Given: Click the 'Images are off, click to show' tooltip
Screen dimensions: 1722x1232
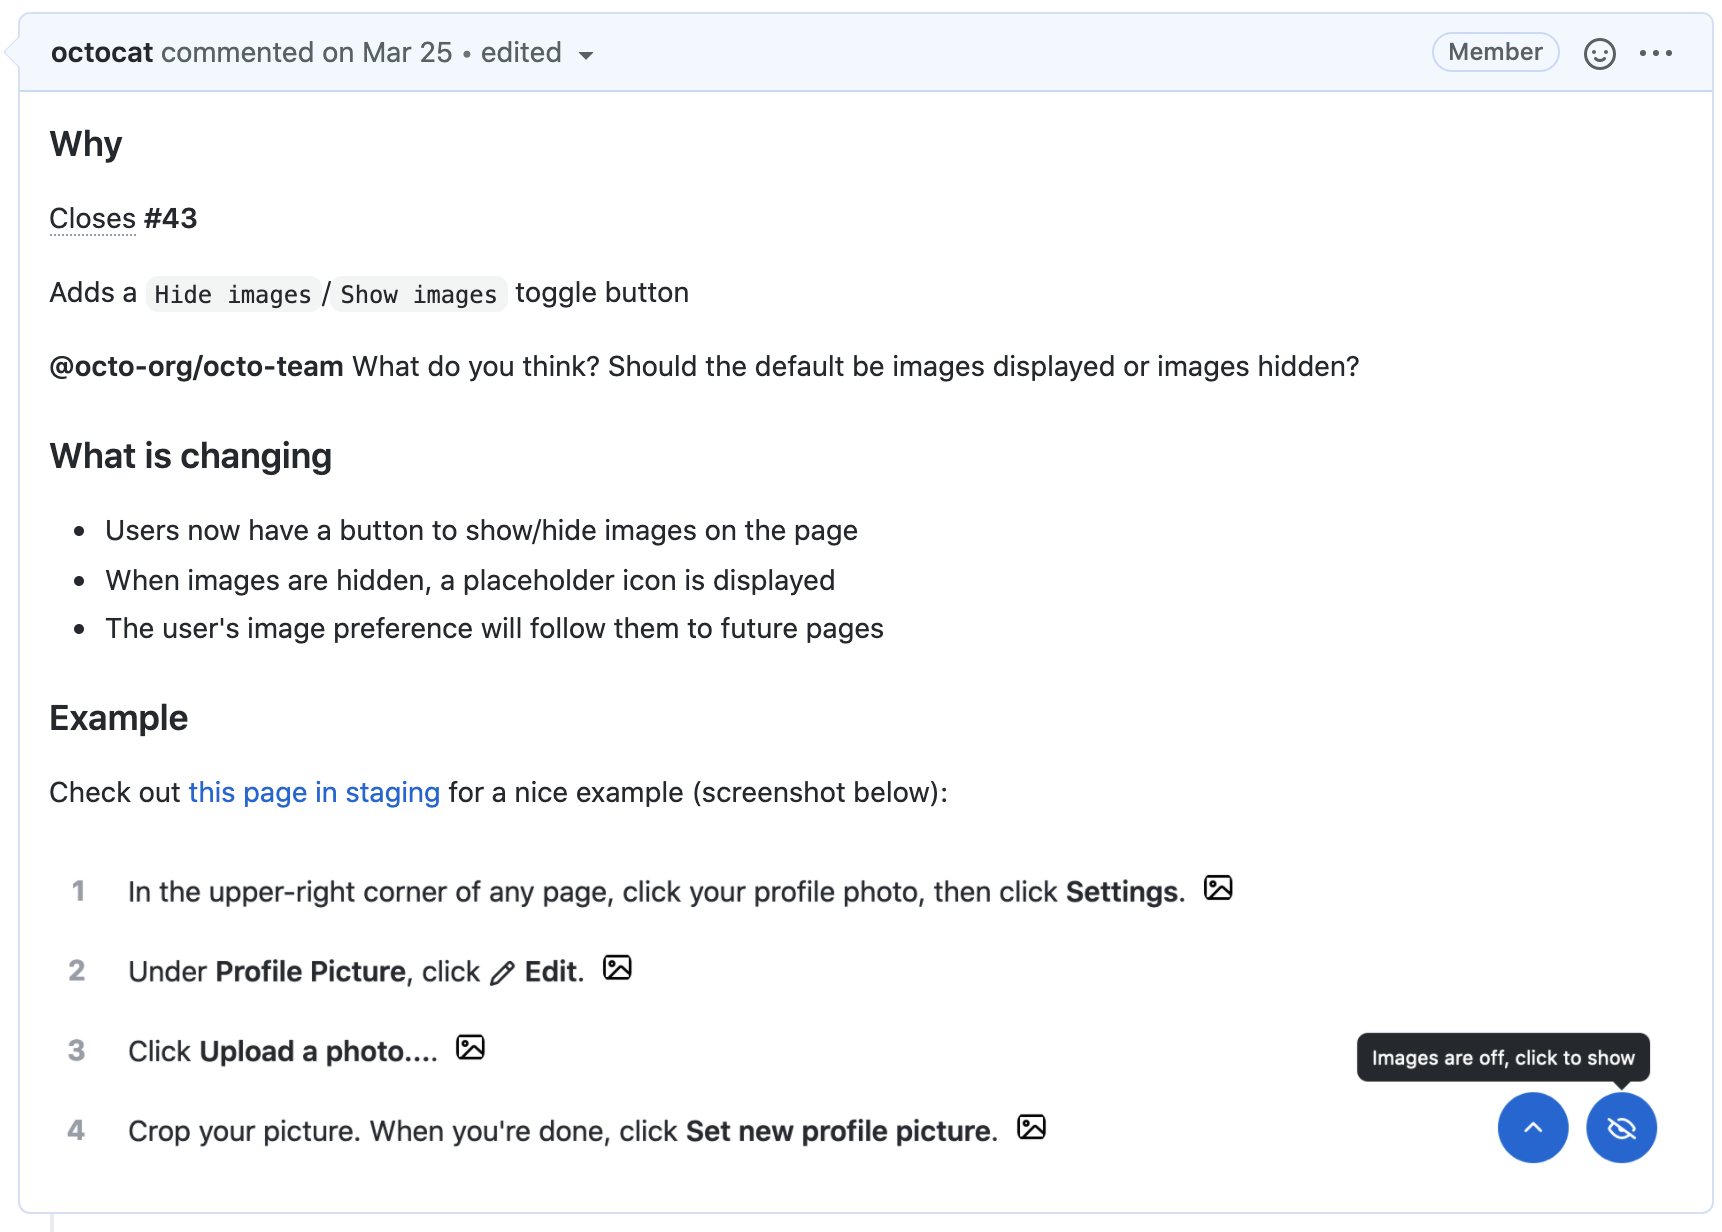Looking at the screenshot, I should (x=1503, y=1057).
